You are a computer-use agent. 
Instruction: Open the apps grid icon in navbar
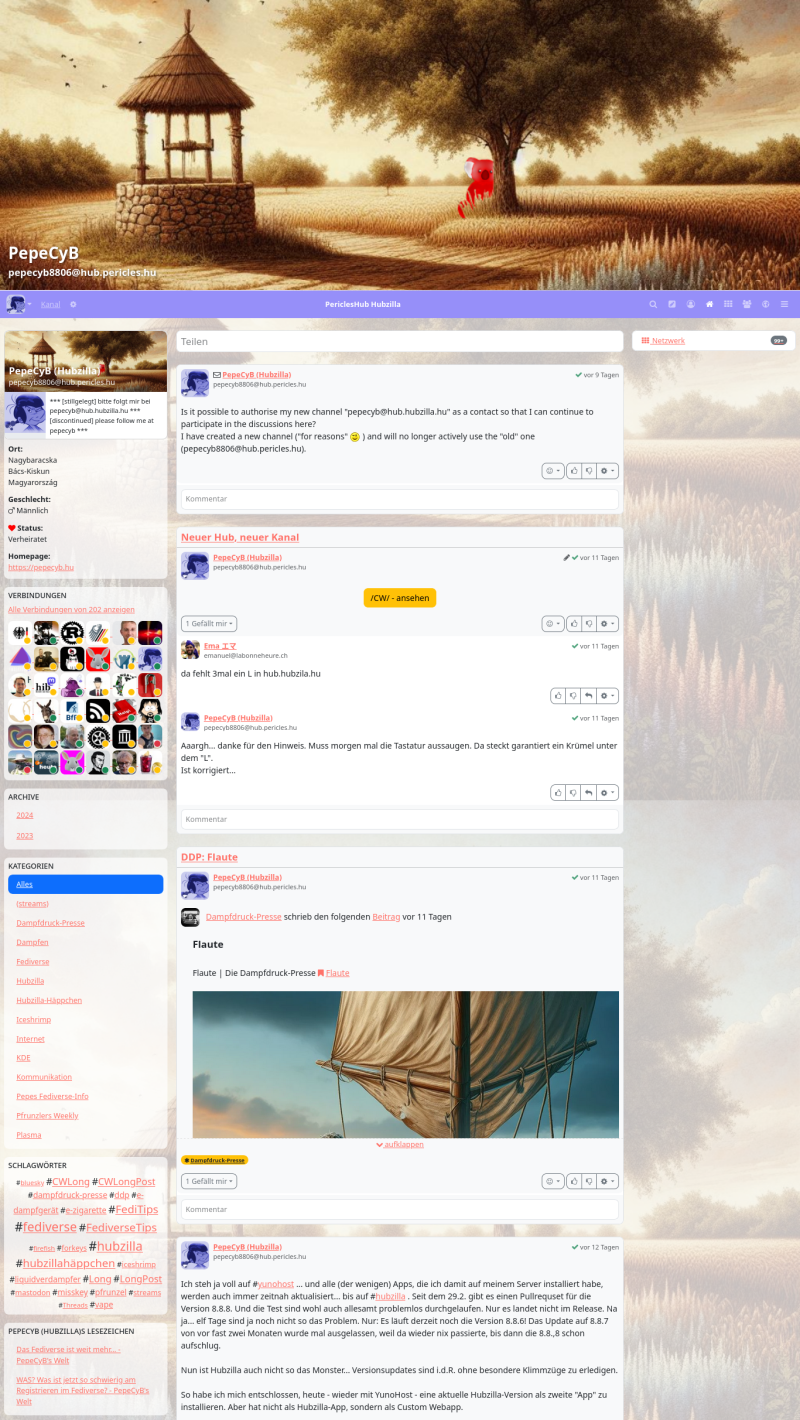(728, 304)
